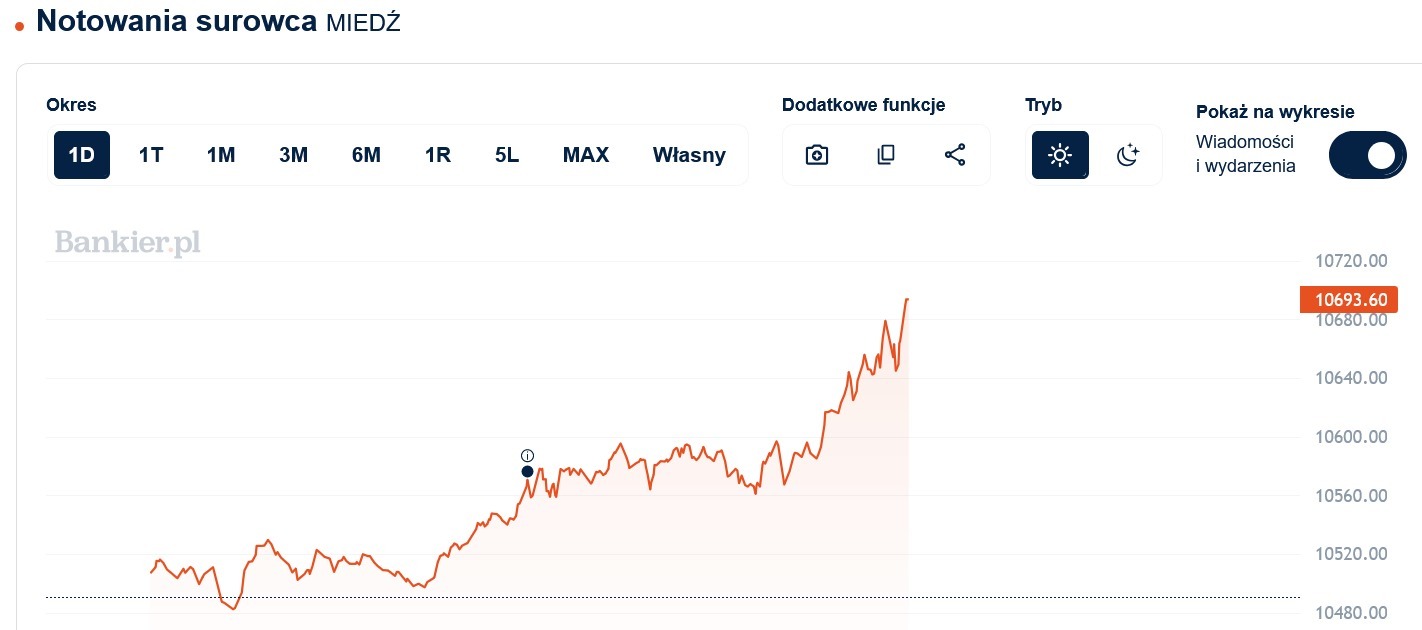
Task: Switch to light mode sun icon
Action: (x=1060, y=155)
